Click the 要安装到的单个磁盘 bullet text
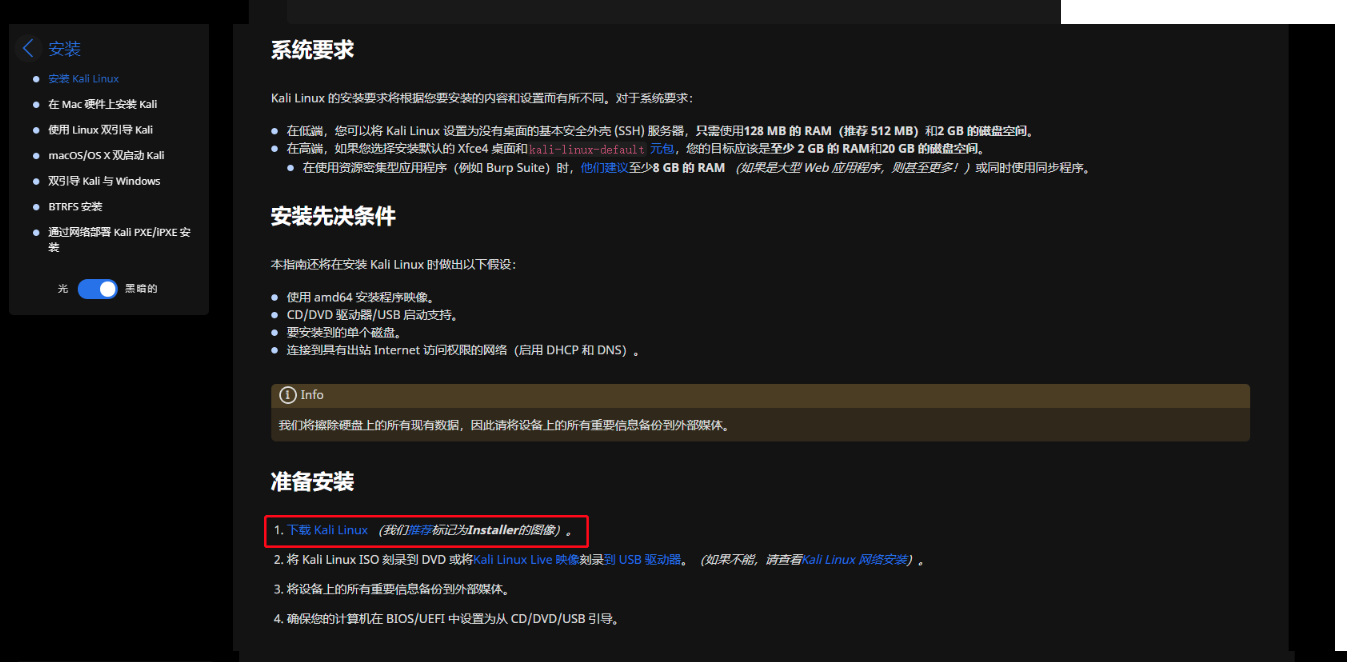Screen dimensions: 1347x662 point(346,332)
